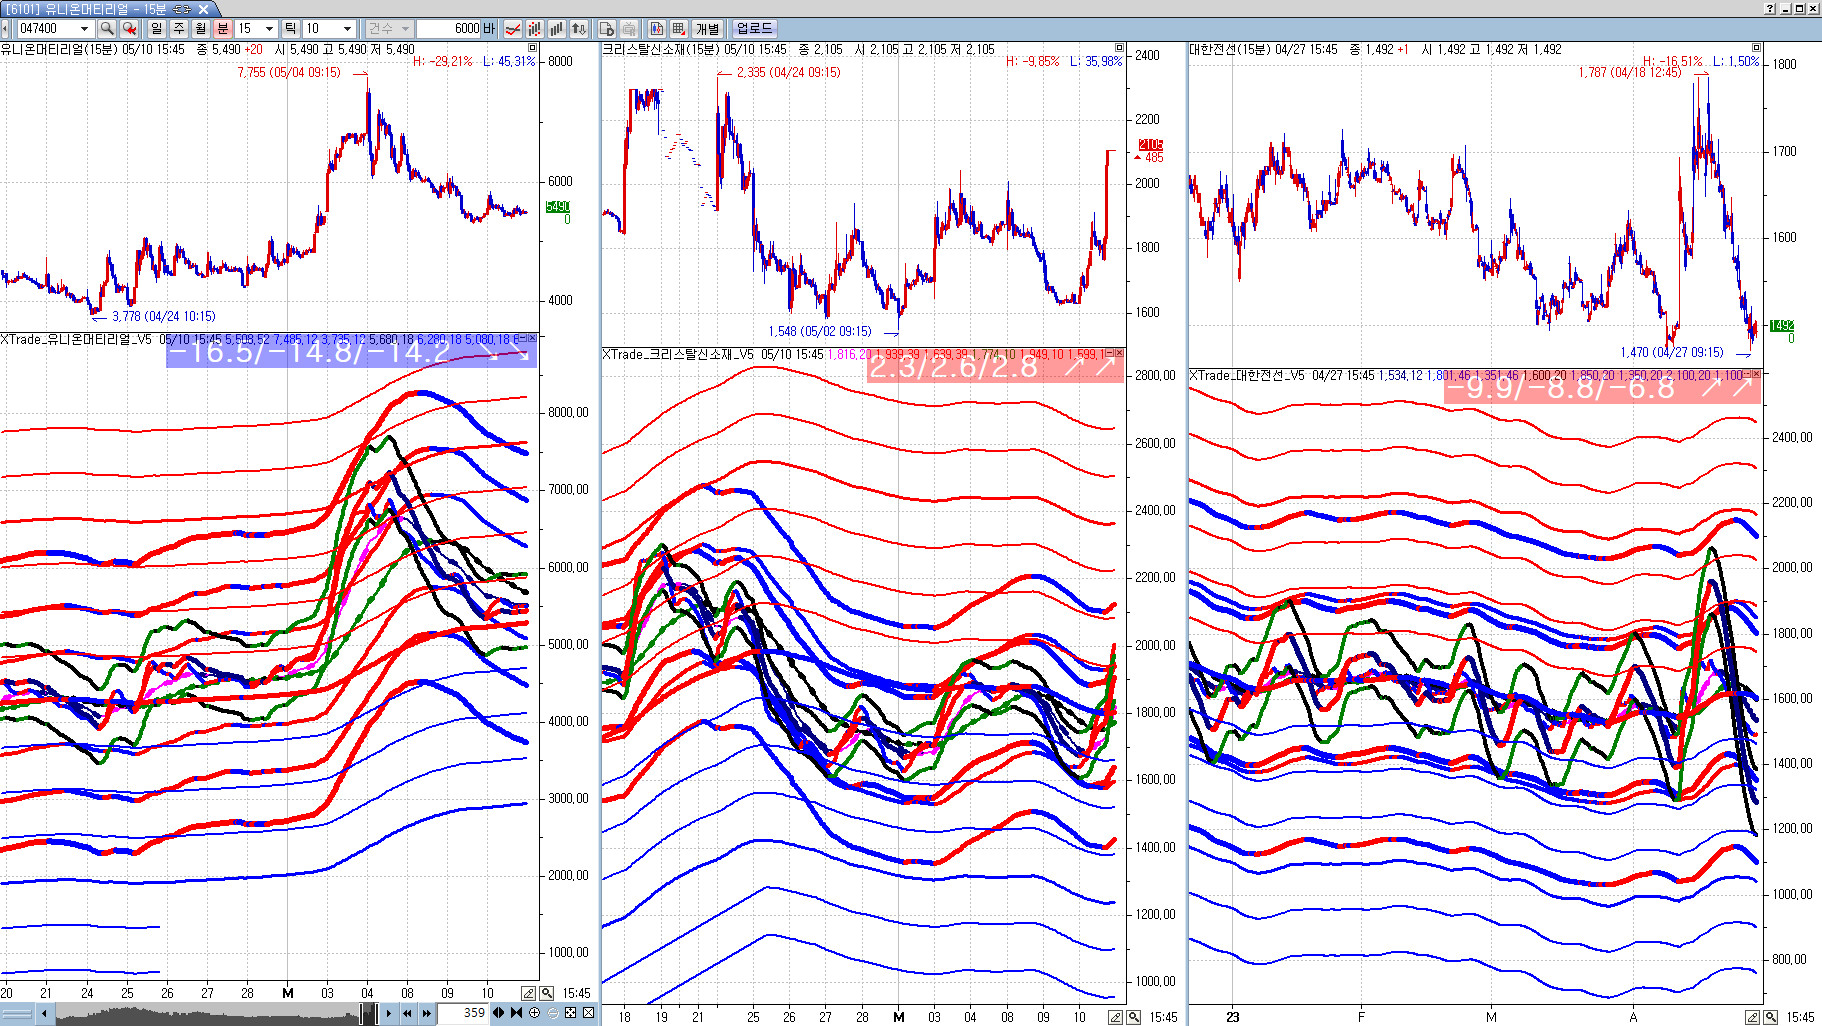Expand the minute interval 15 dropdown
Screen dimensions: 1822x1026
[x=269, y=29]
